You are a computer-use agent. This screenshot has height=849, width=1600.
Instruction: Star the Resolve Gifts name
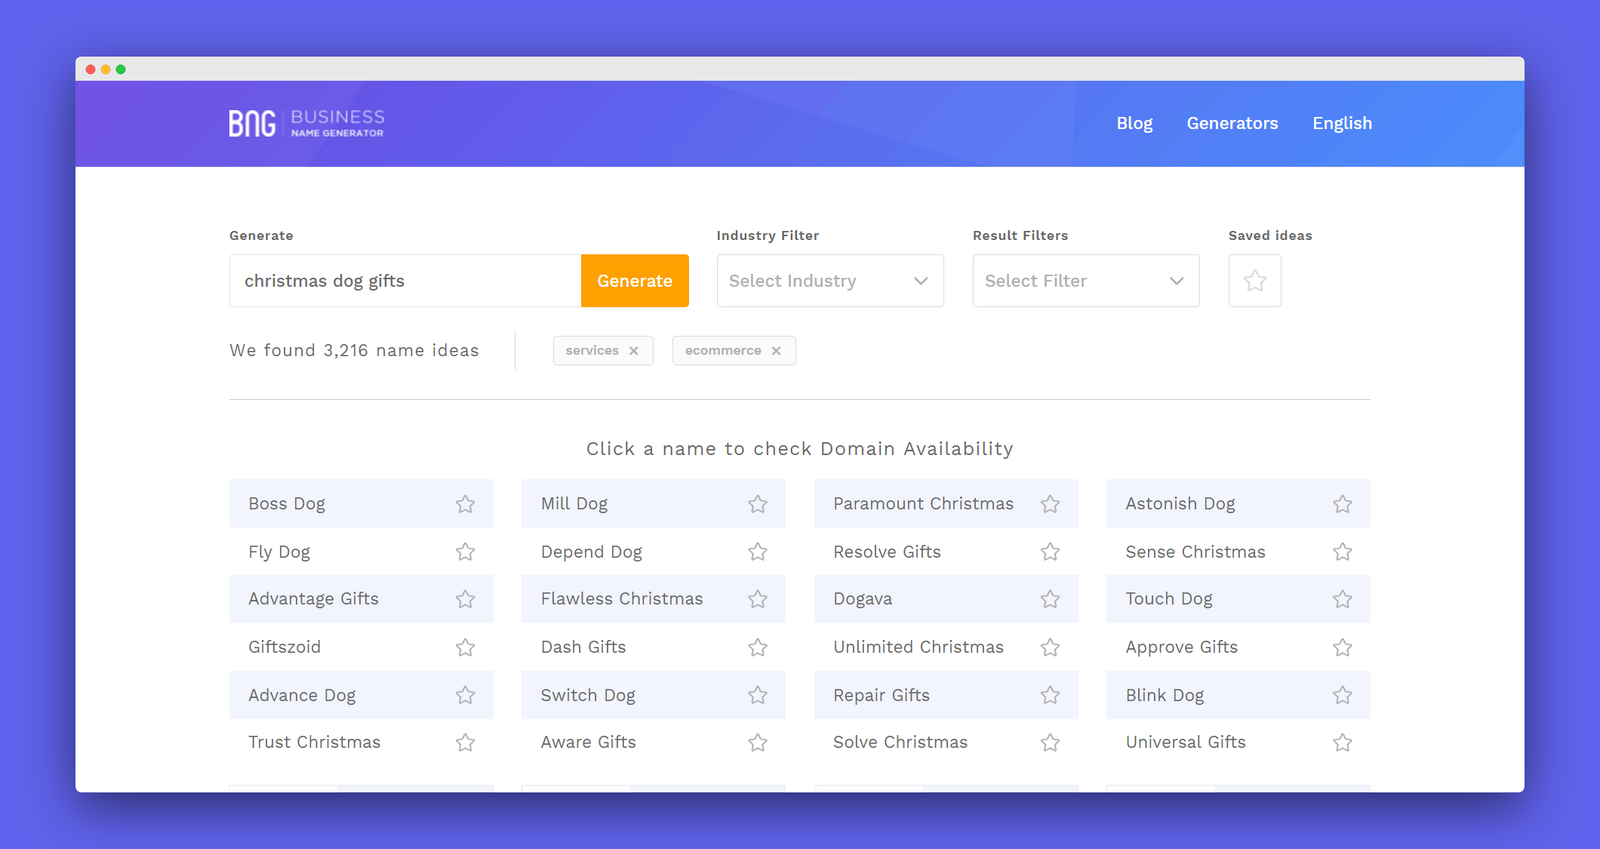[x=1050, y=552]
